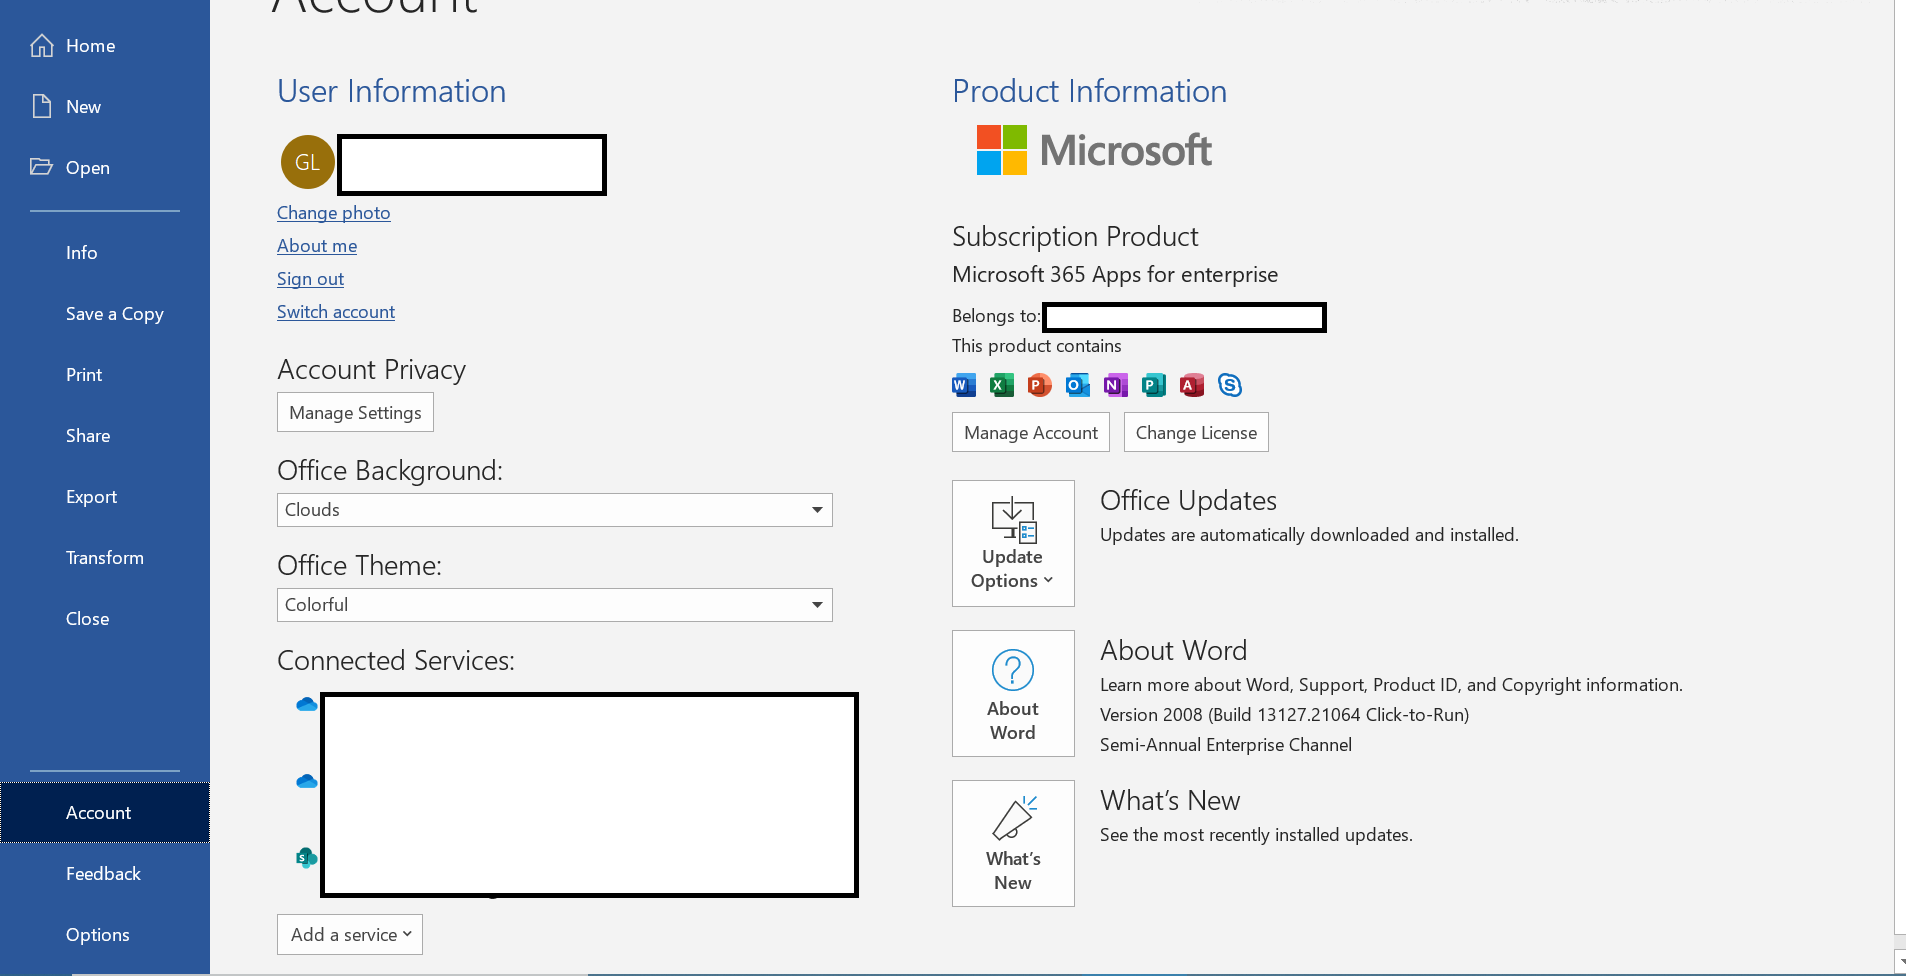Screen dimensions: 1906x976
Task: Click the vertical scrollbar down arrow
Action: click(x=1900, y=961)
